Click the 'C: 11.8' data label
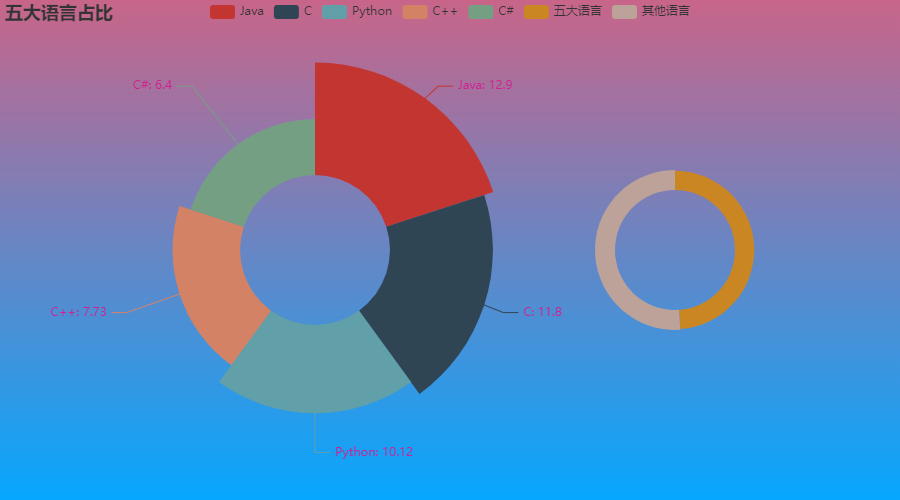 [542, 312]
